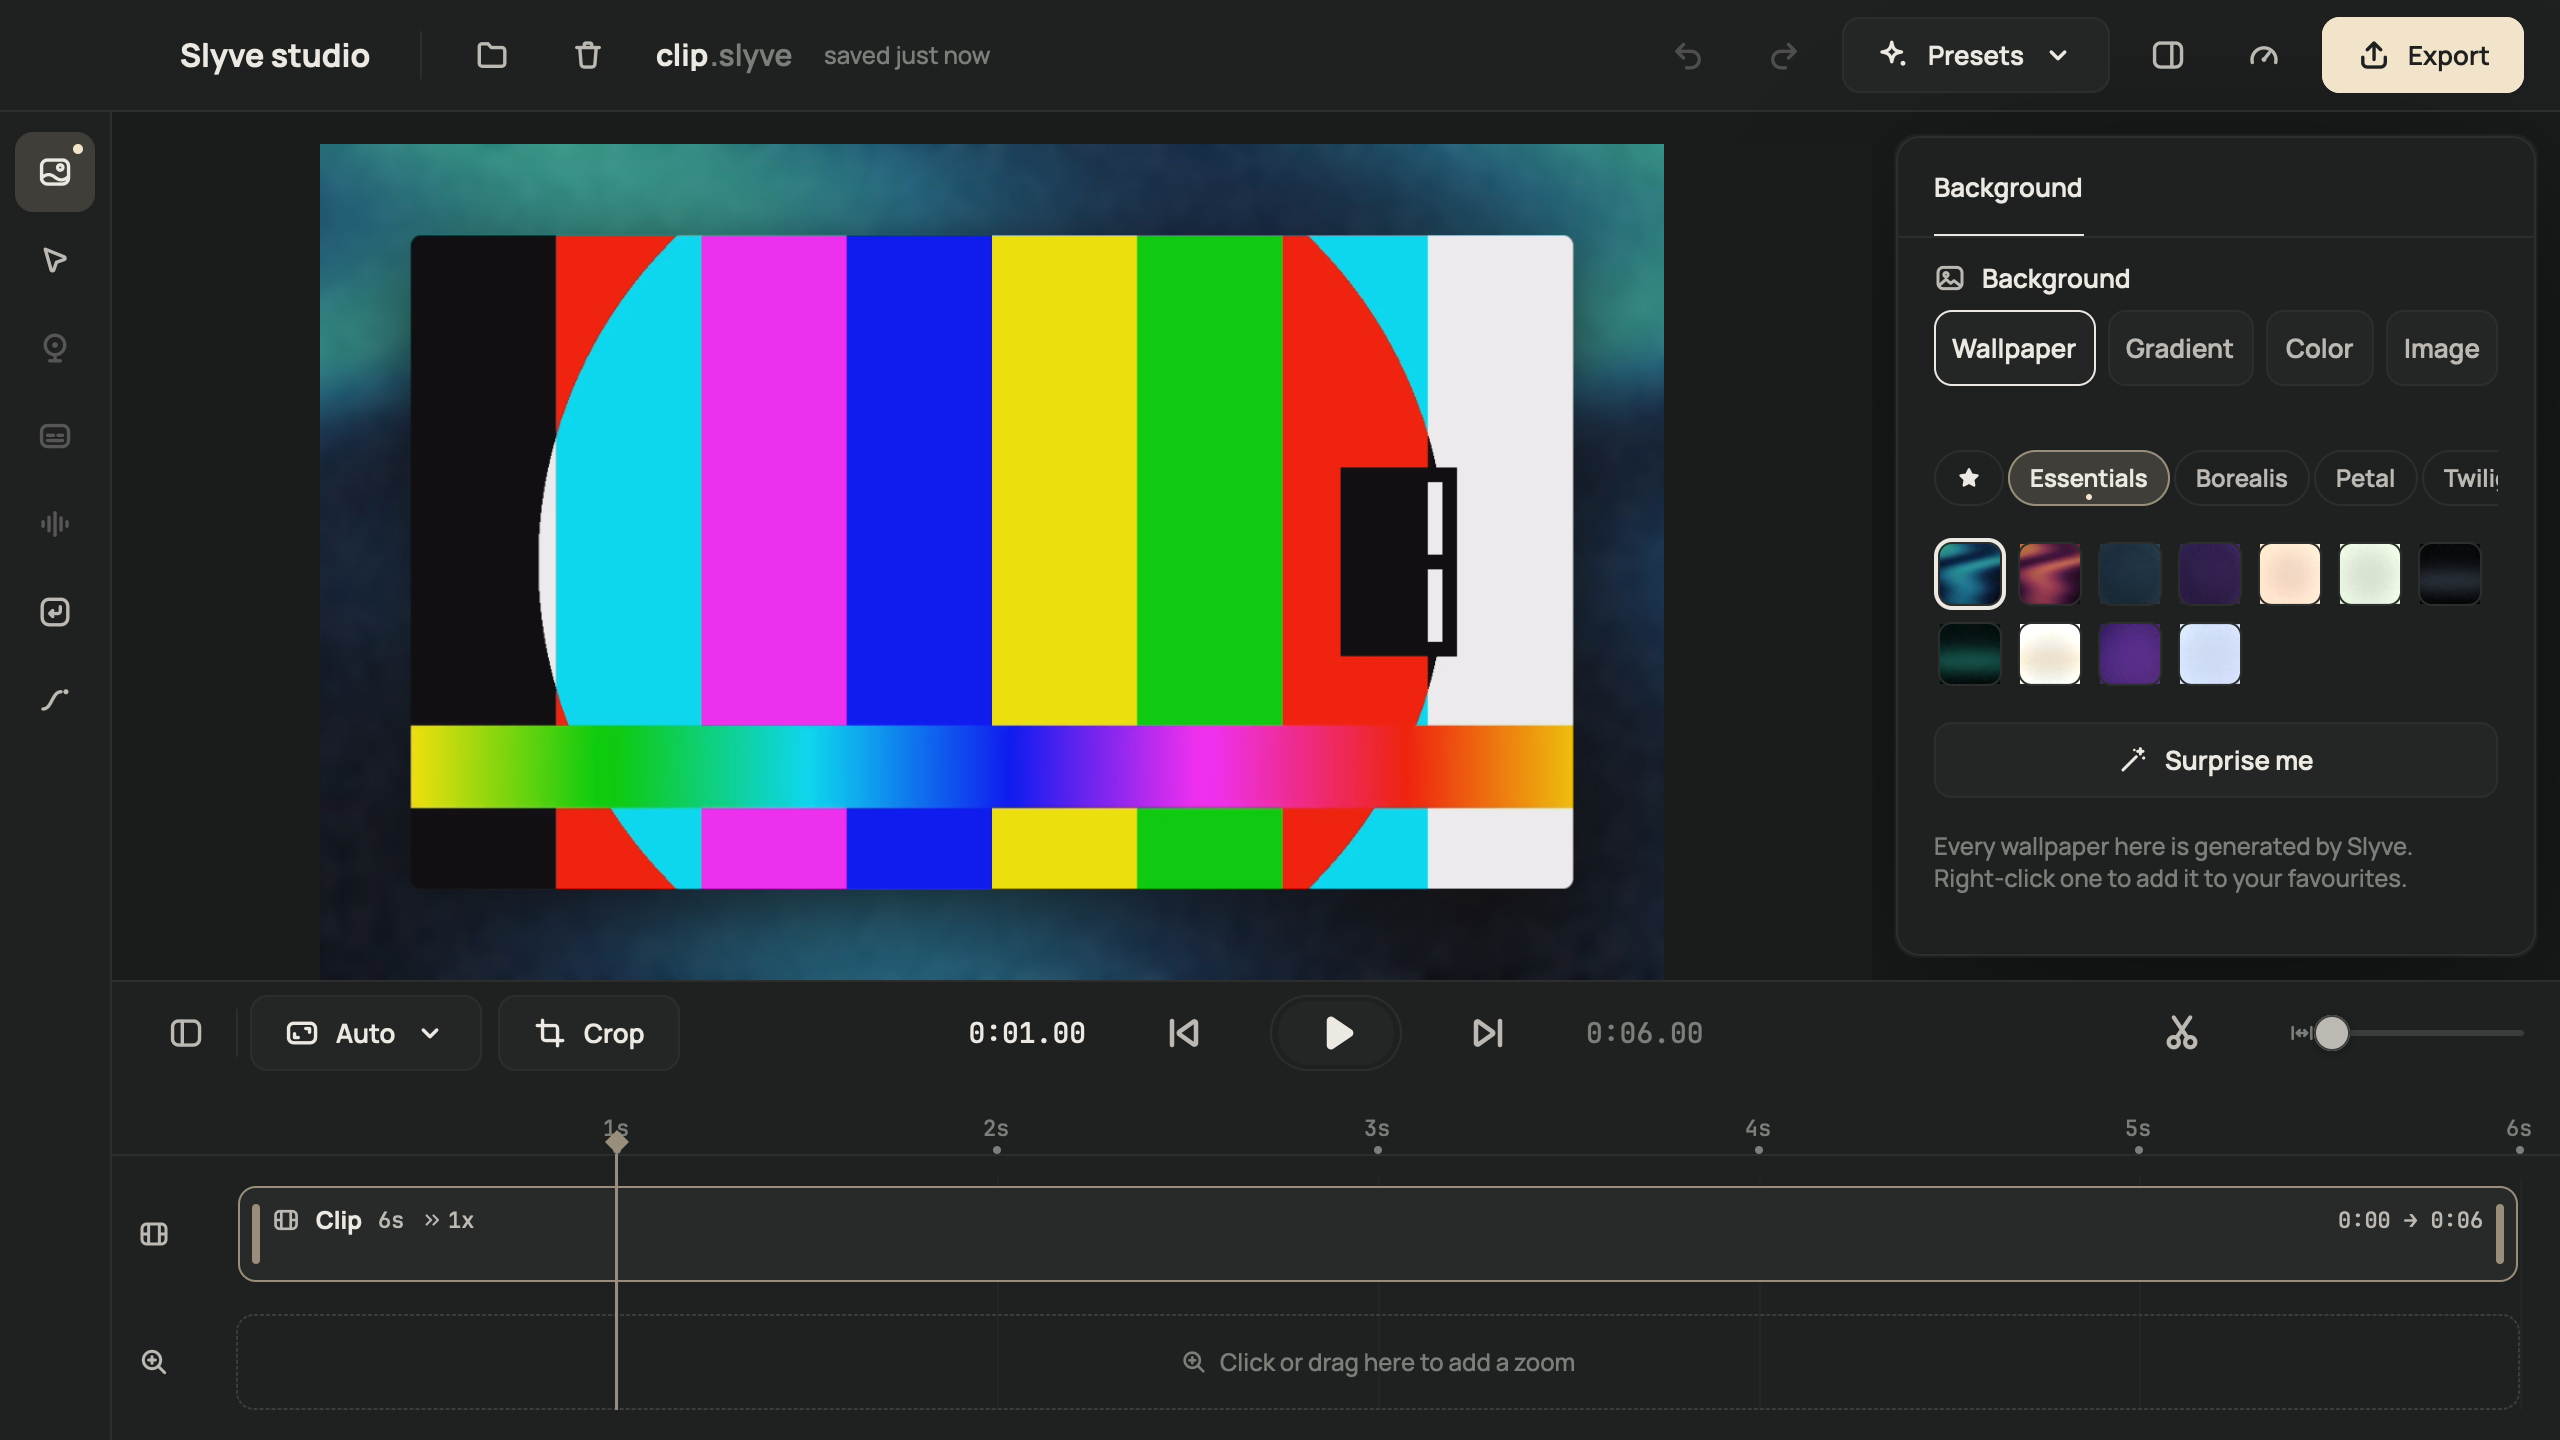Select the Clip 6s track segment
2560x1440 pixels.
tap(1377, 1234)
